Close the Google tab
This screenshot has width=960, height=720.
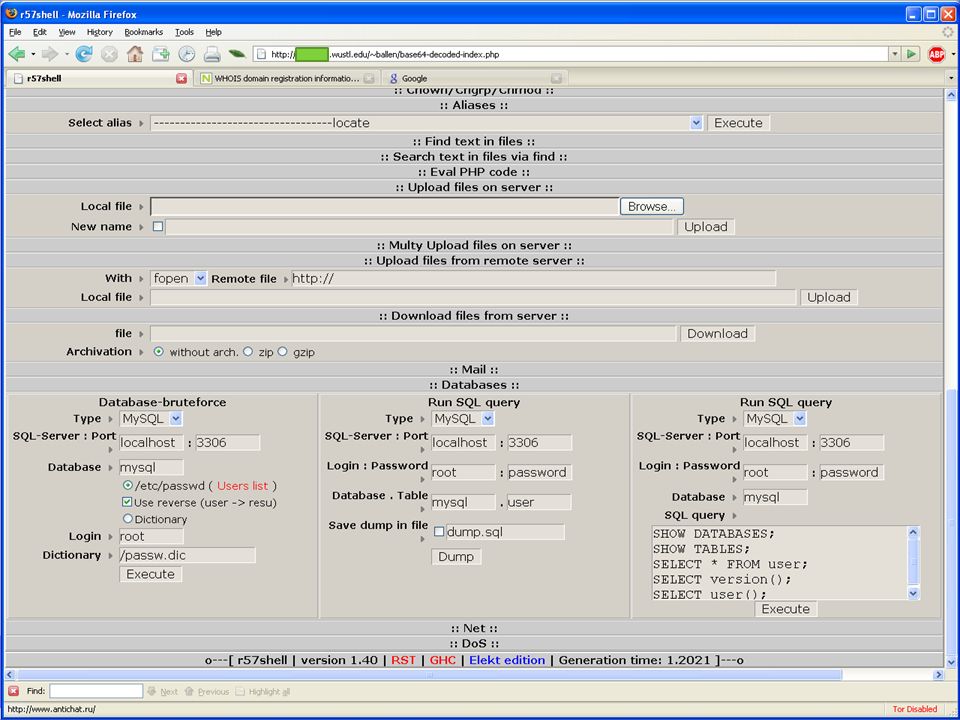click(x=556, y=78)
